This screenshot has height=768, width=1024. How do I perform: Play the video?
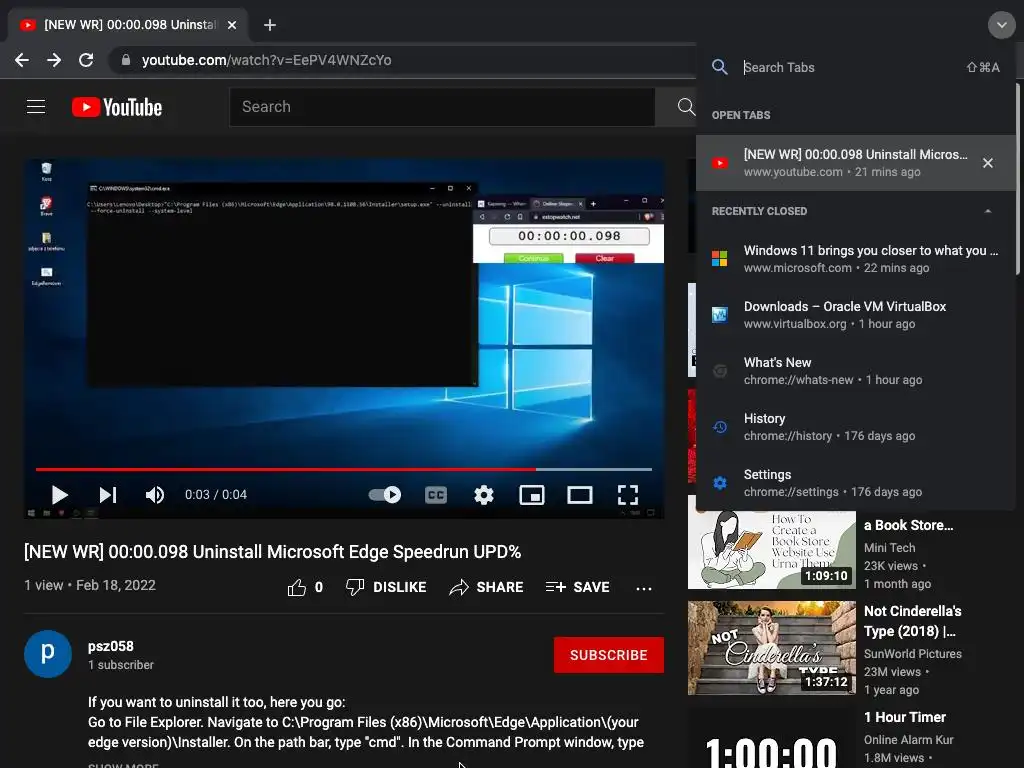[x=59, y=495]
